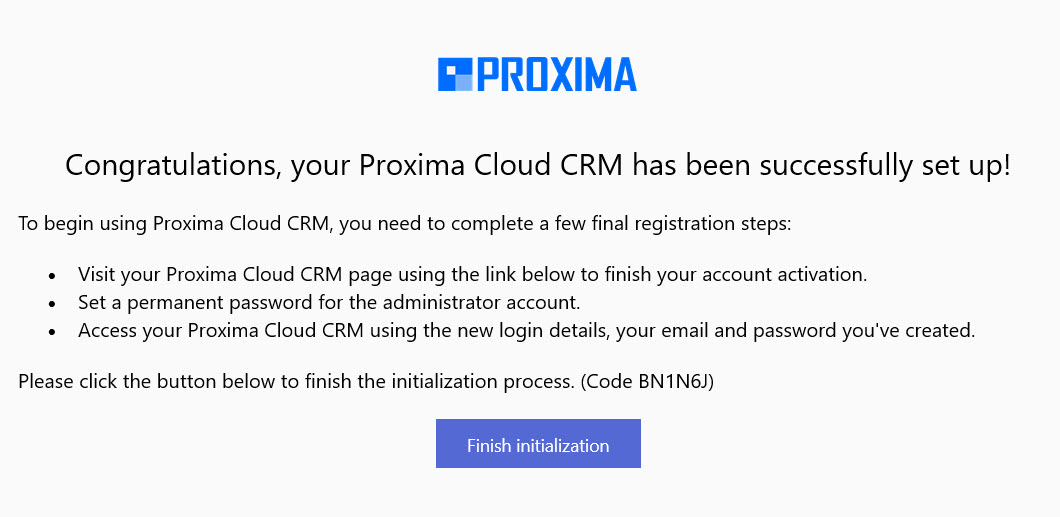Click the word Congratulations in the heading
This screenshot has width=1060, height=517.
[172, 166]
